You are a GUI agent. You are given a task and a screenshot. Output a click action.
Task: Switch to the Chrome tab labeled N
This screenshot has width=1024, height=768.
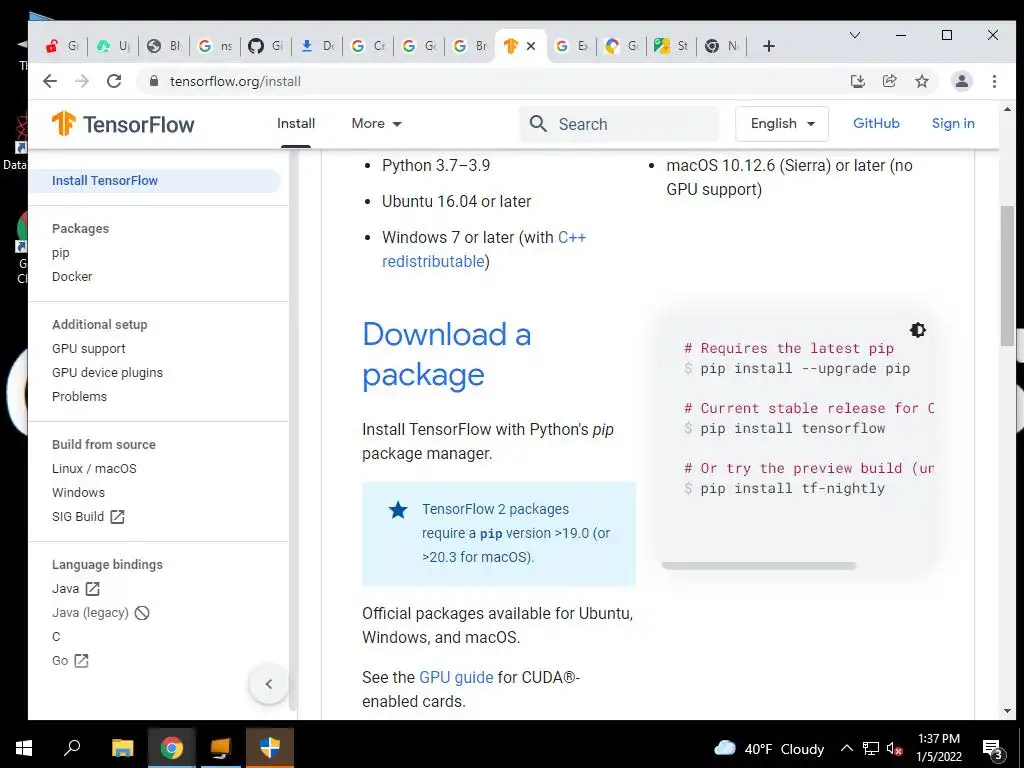click(x=722, y=46)
